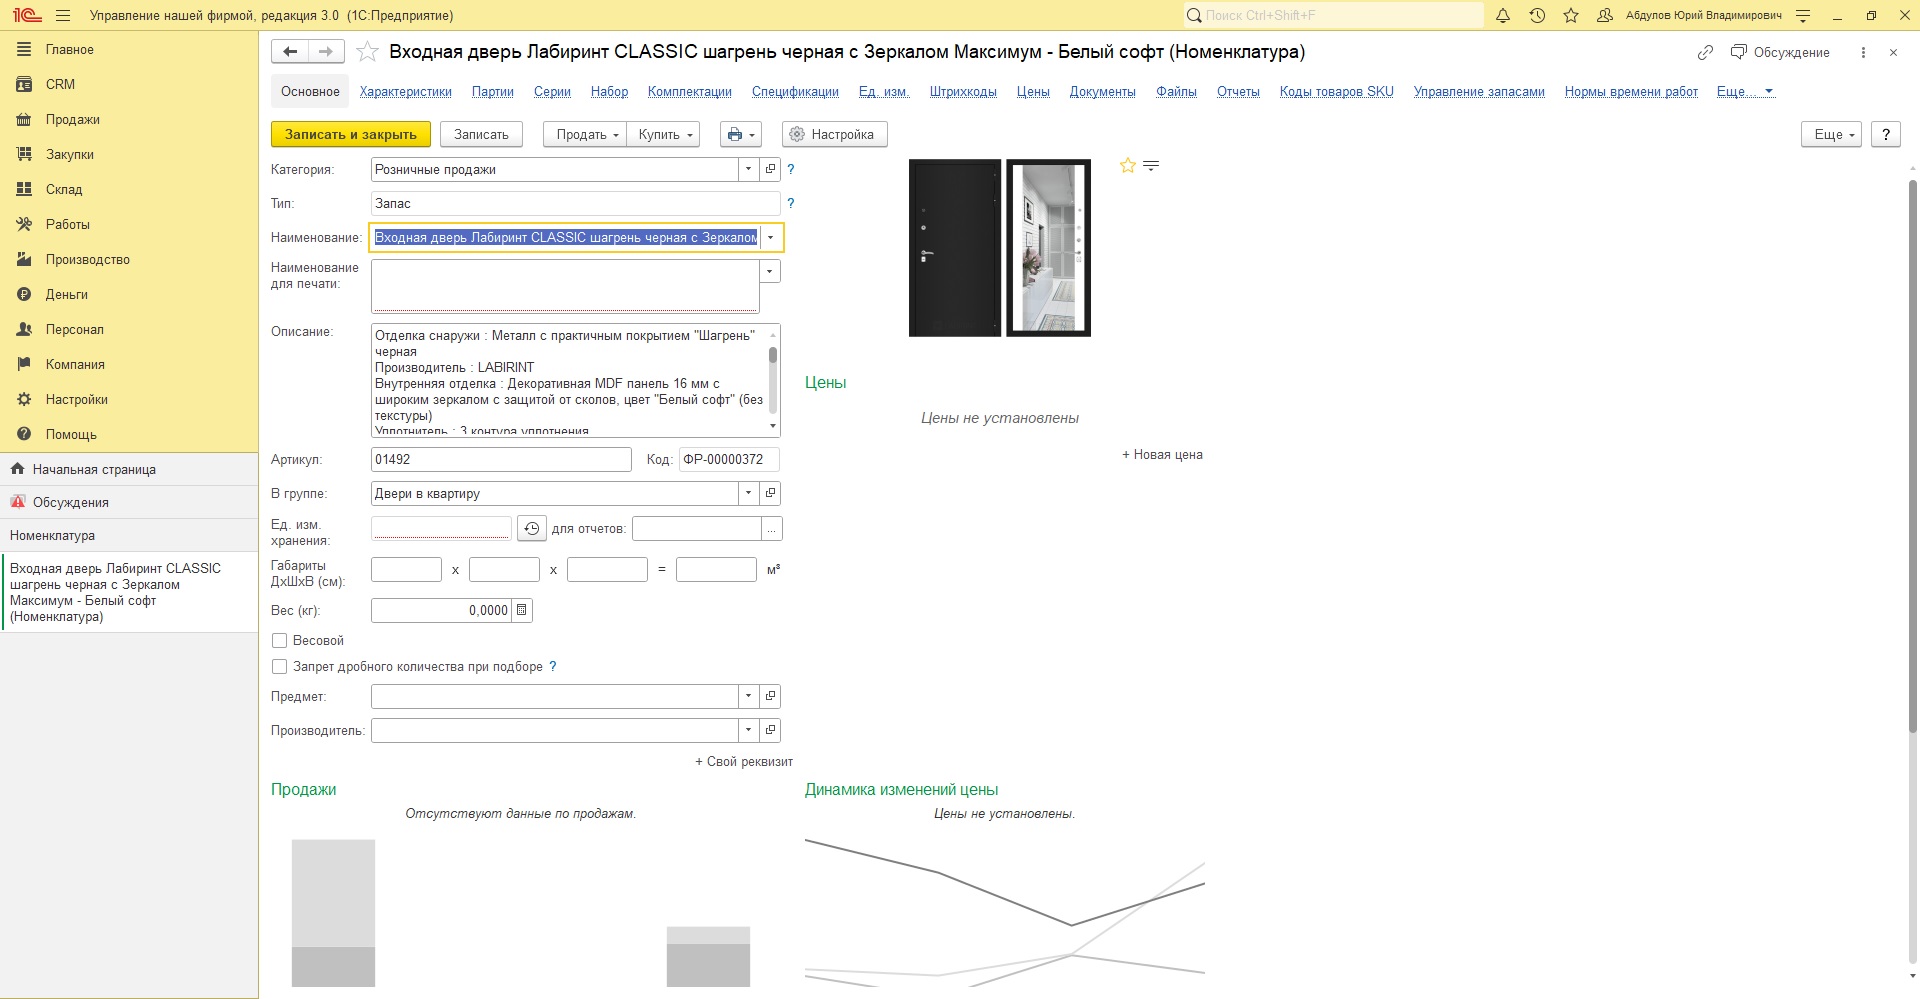1920x999 pixels.
Task: Click the Описание field scrollbar
Action: click(773, 380)
